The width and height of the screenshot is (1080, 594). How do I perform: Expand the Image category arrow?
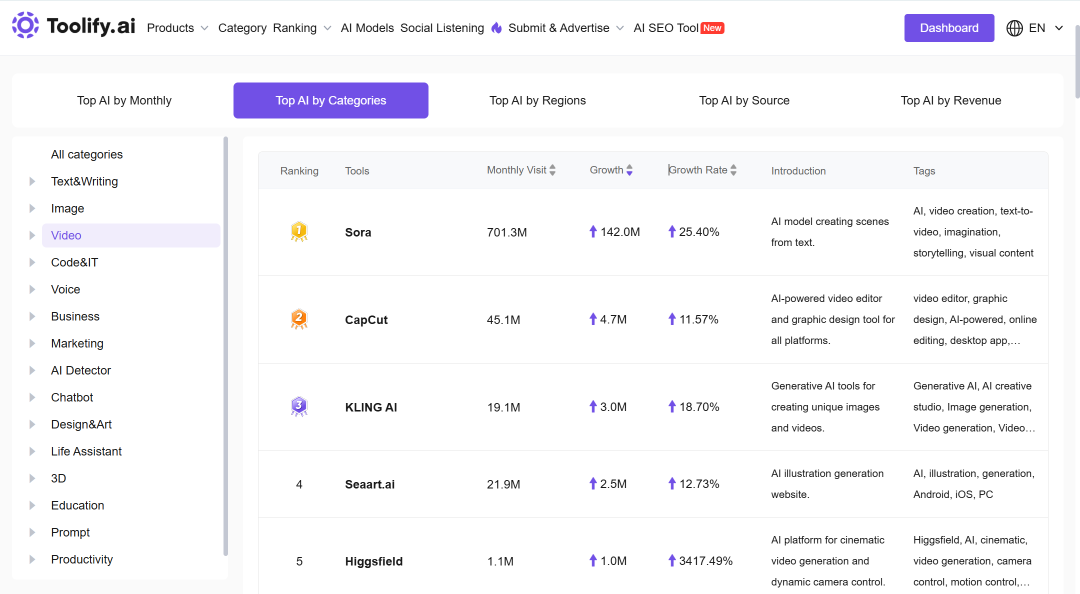(x=32, y=208)
